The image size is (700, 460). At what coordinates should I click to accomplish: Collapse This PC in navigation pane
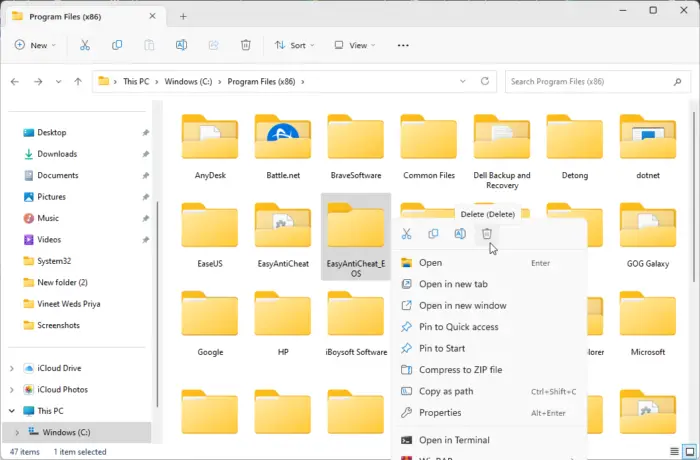(x=12, y=411)
